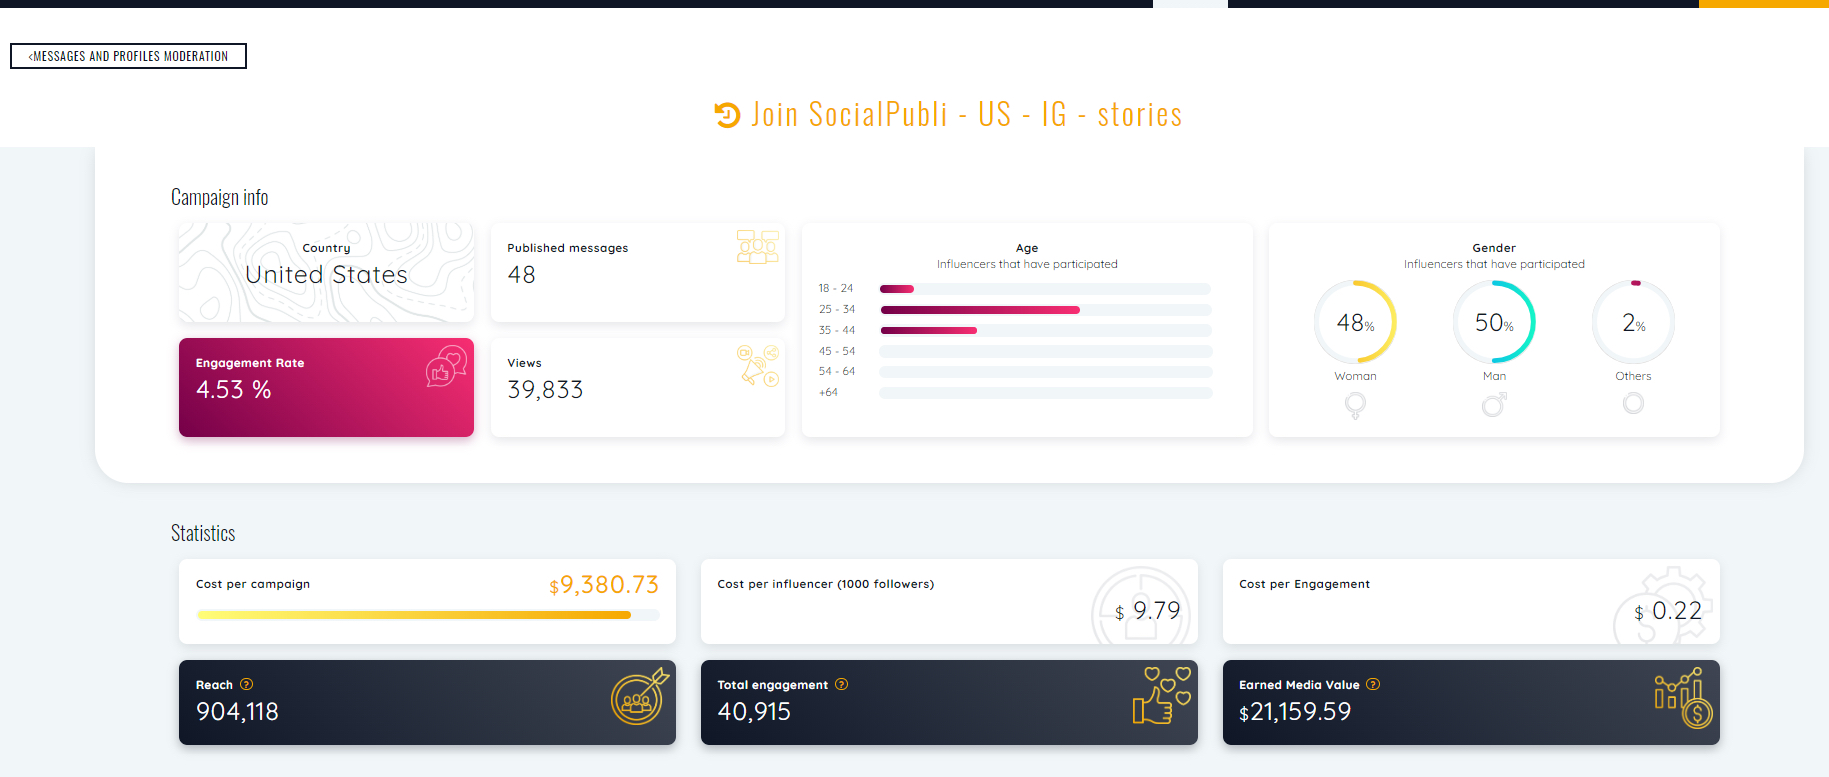Click the Earned Media Value amount $21,159.59
Screen dimensions: 1829x777
[1295, 712]
